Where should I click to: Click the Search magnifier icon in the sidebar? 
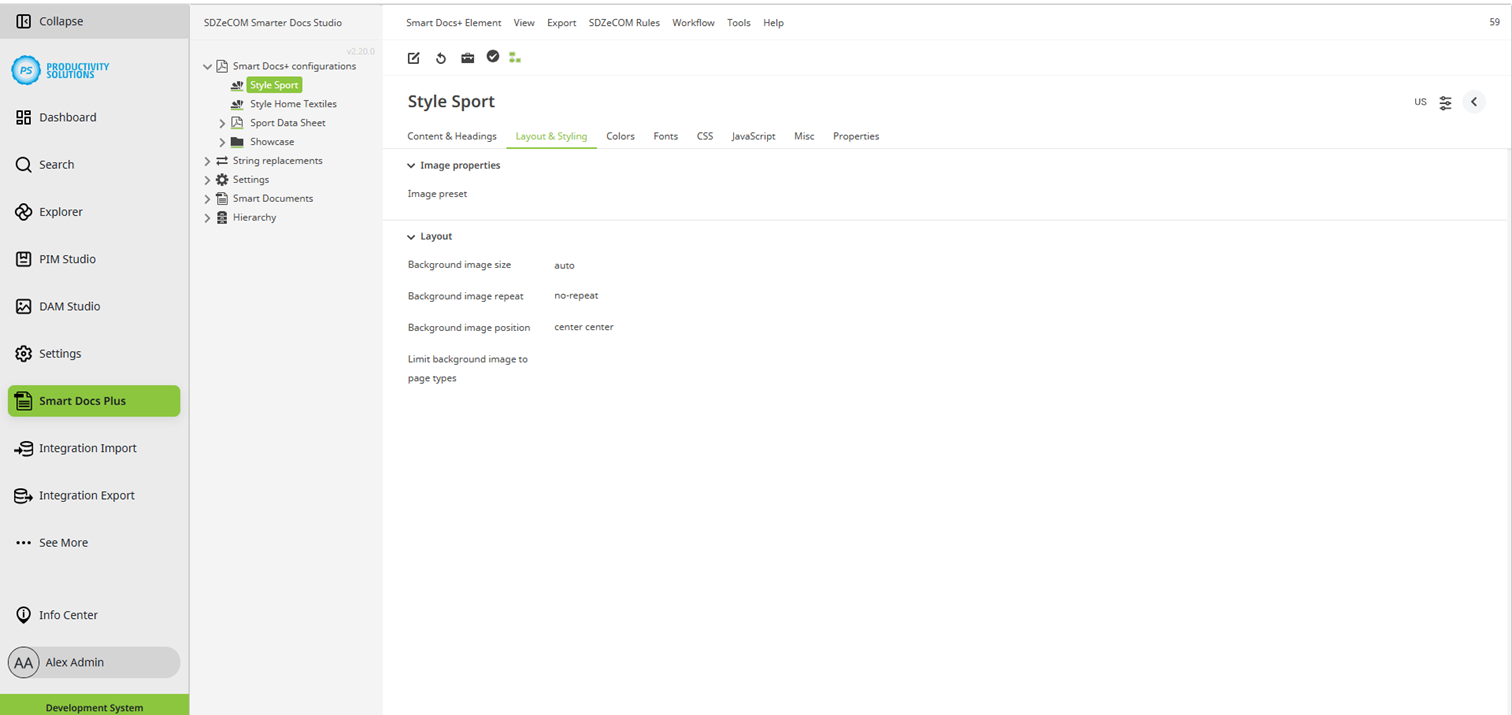24,165
